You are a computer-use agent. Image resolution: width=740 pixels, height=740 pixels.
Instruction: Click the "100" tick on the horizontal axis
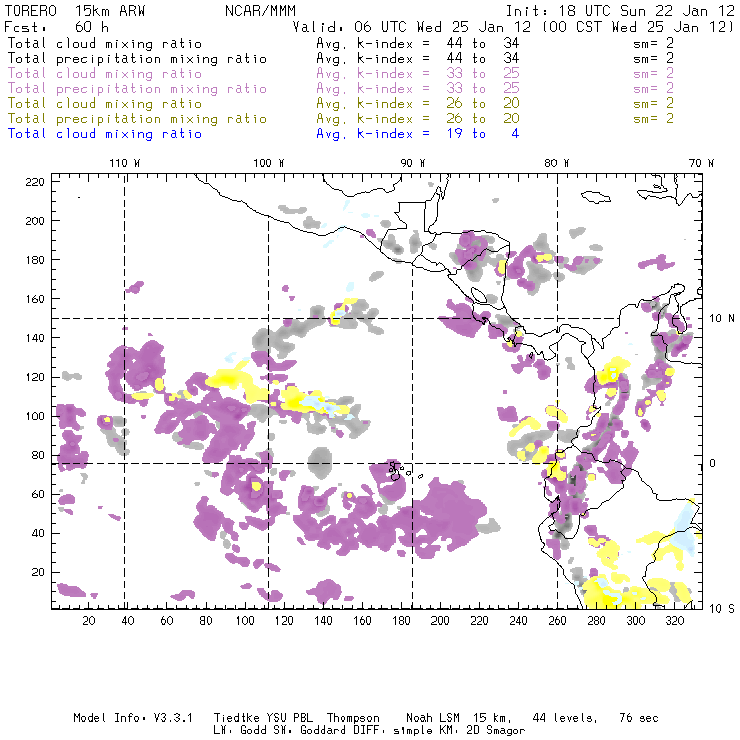pyautogui.click(x=245, y=621)
